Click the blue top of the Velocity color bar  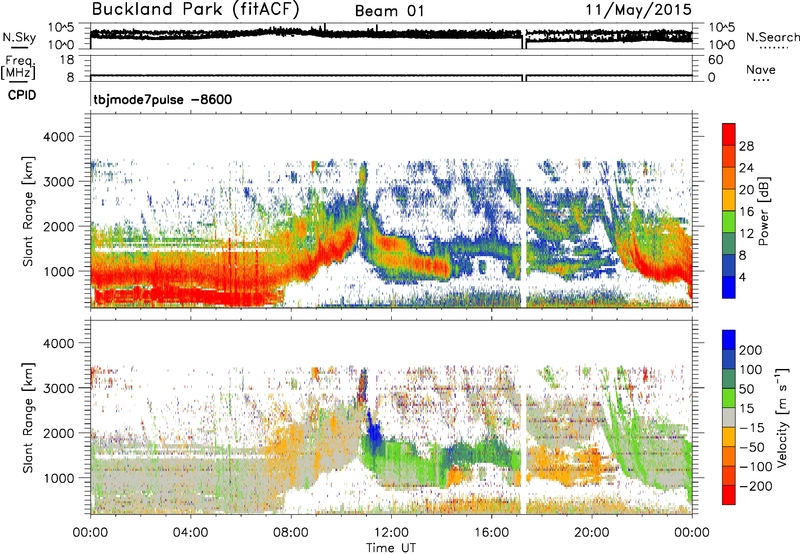(729, 340)
